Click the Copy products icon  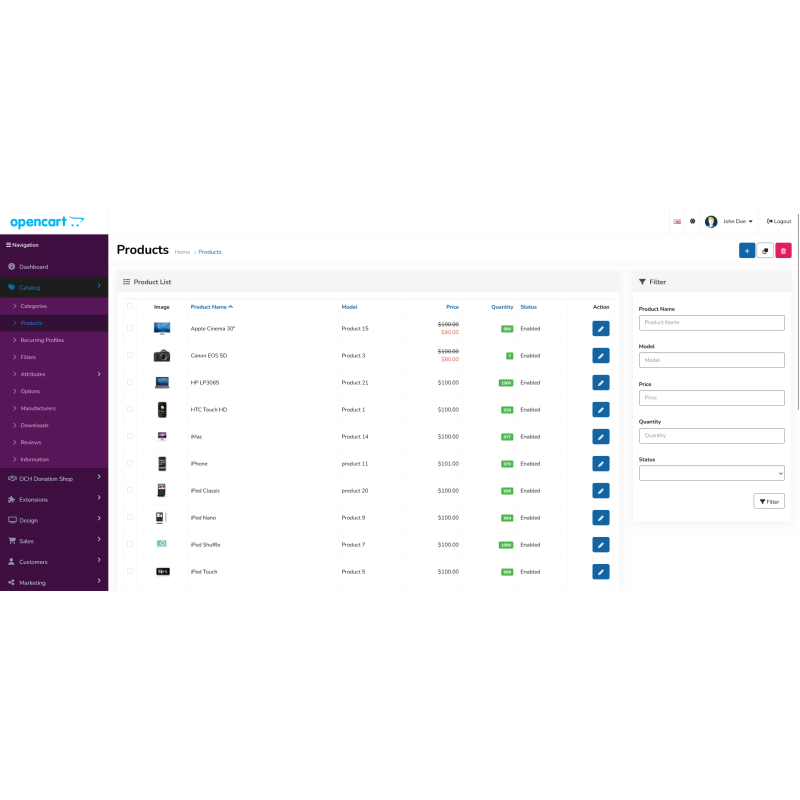coord(765,250)
